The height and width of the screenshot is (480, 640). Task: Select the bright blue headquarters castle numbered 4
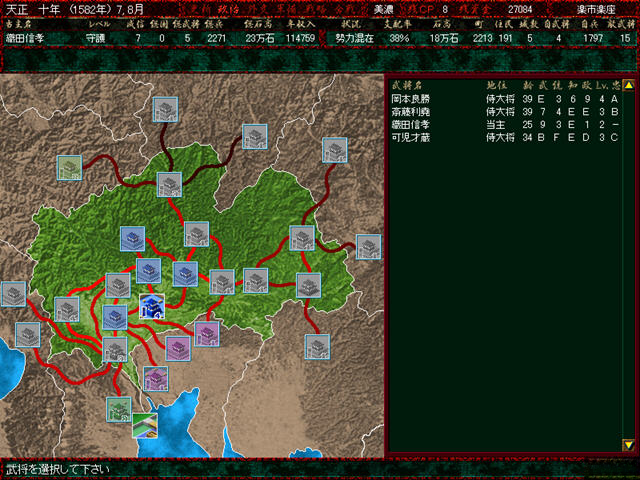pyautogui.click(x=152, y=306)
